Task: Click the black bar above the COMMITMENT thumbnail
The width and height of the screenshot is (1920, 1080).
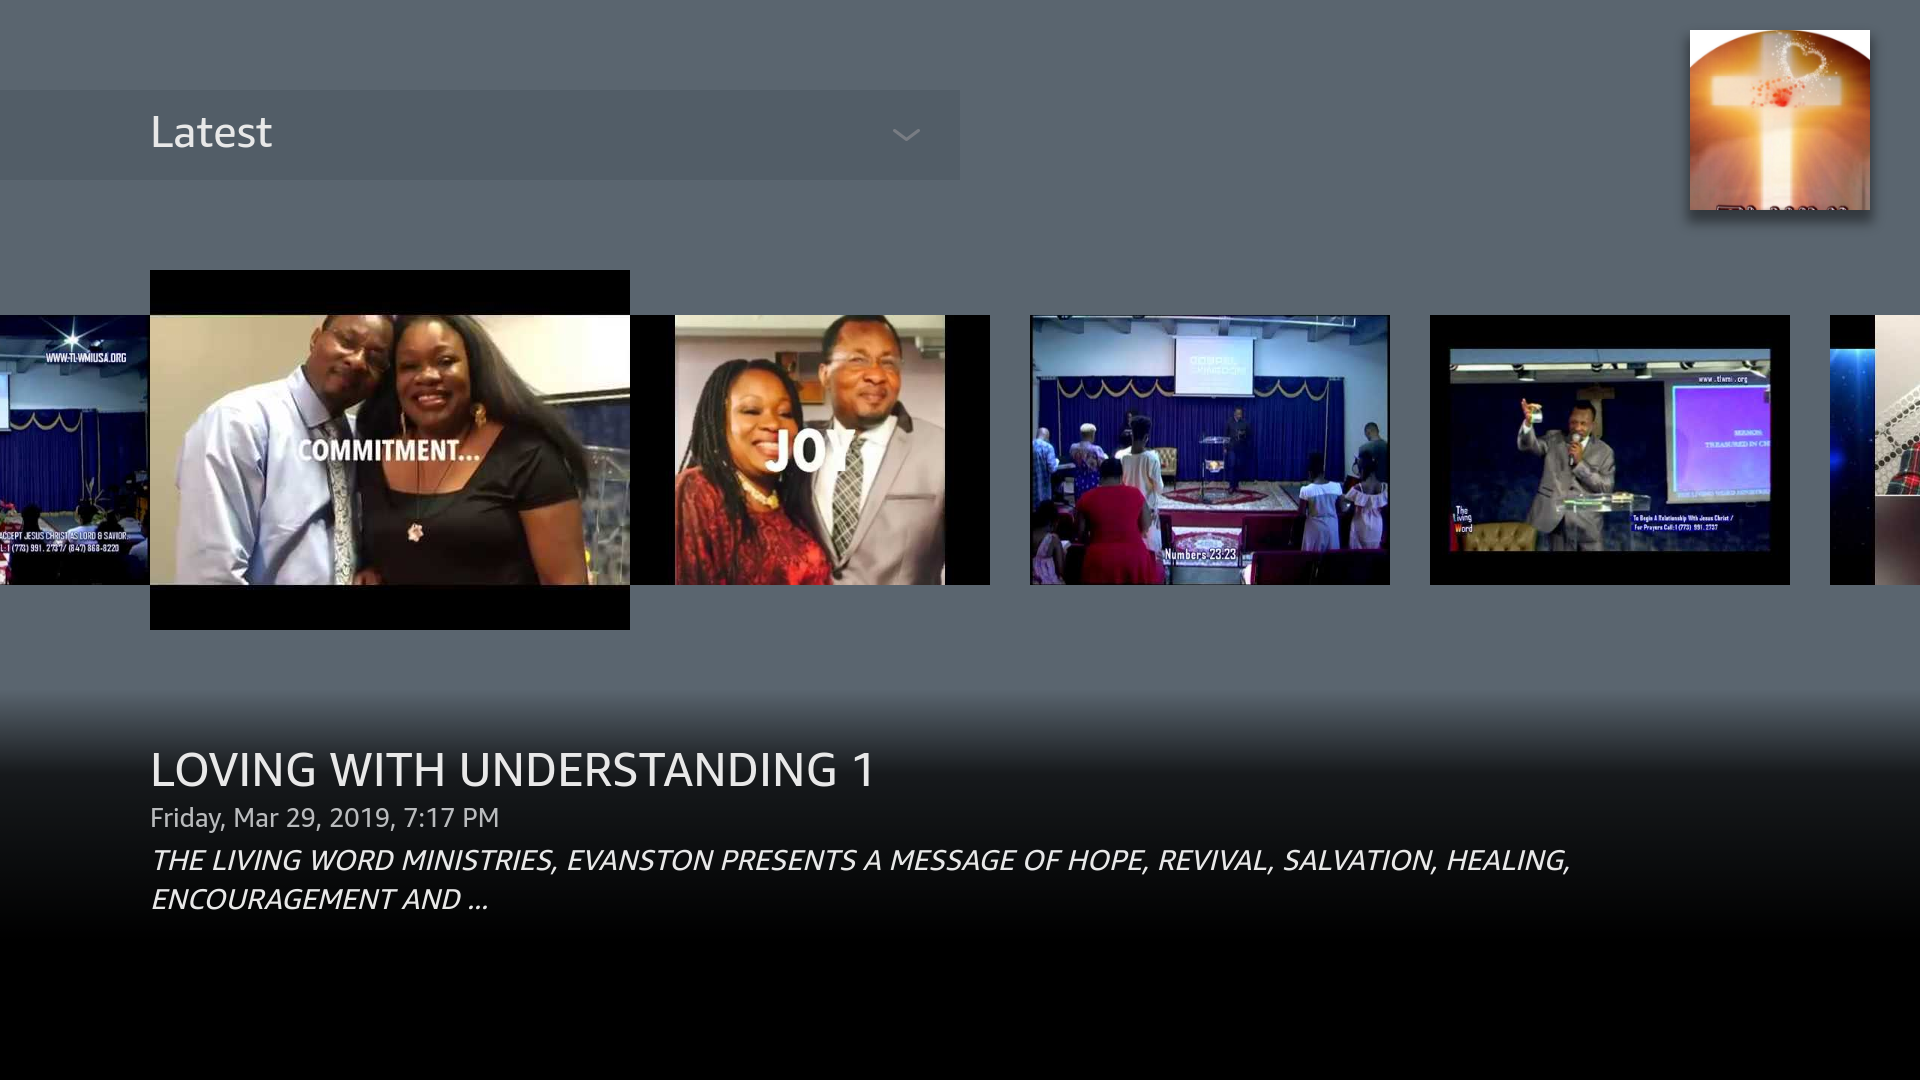Action: [x=390, y=292]
